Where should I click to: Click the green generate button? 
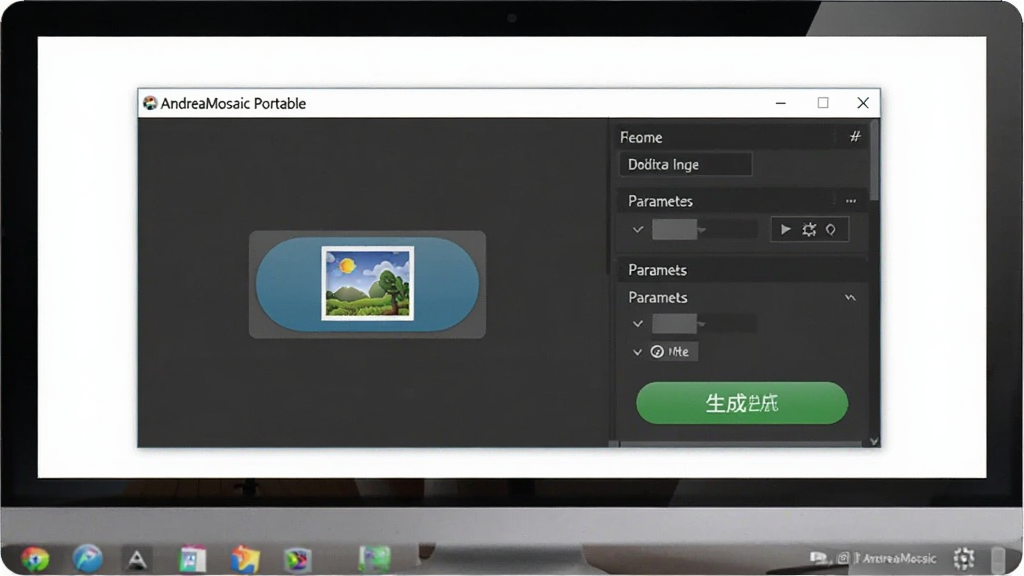pos(742,403)
